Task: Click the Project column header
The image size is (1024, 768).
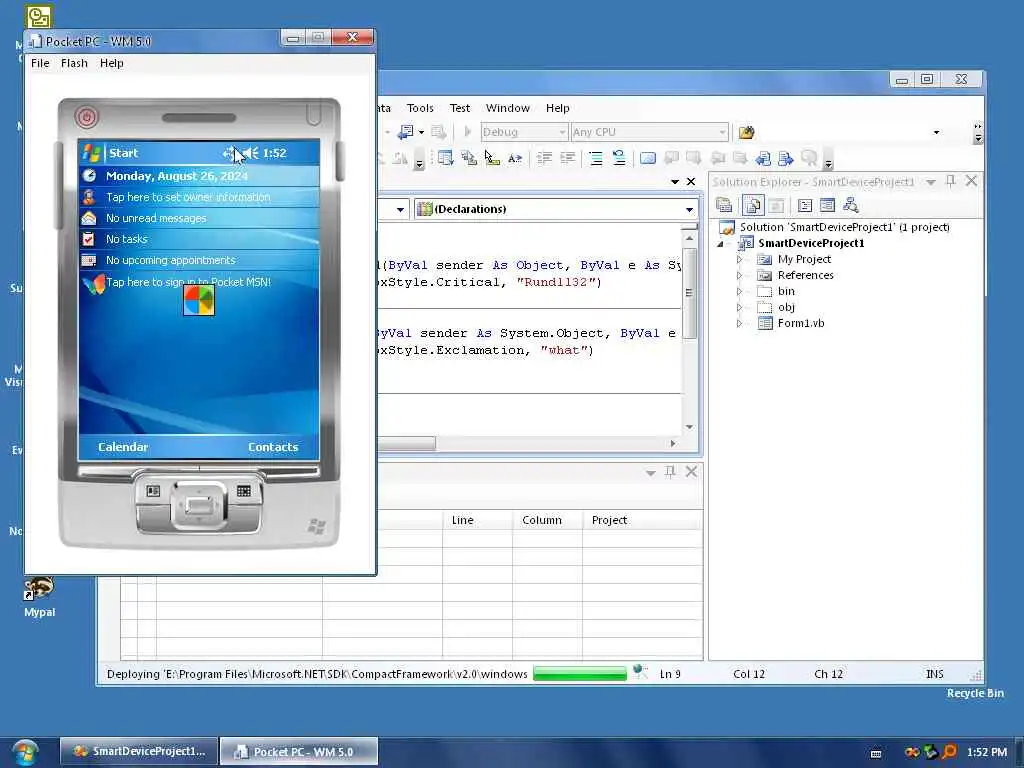Action: [643, 520]
